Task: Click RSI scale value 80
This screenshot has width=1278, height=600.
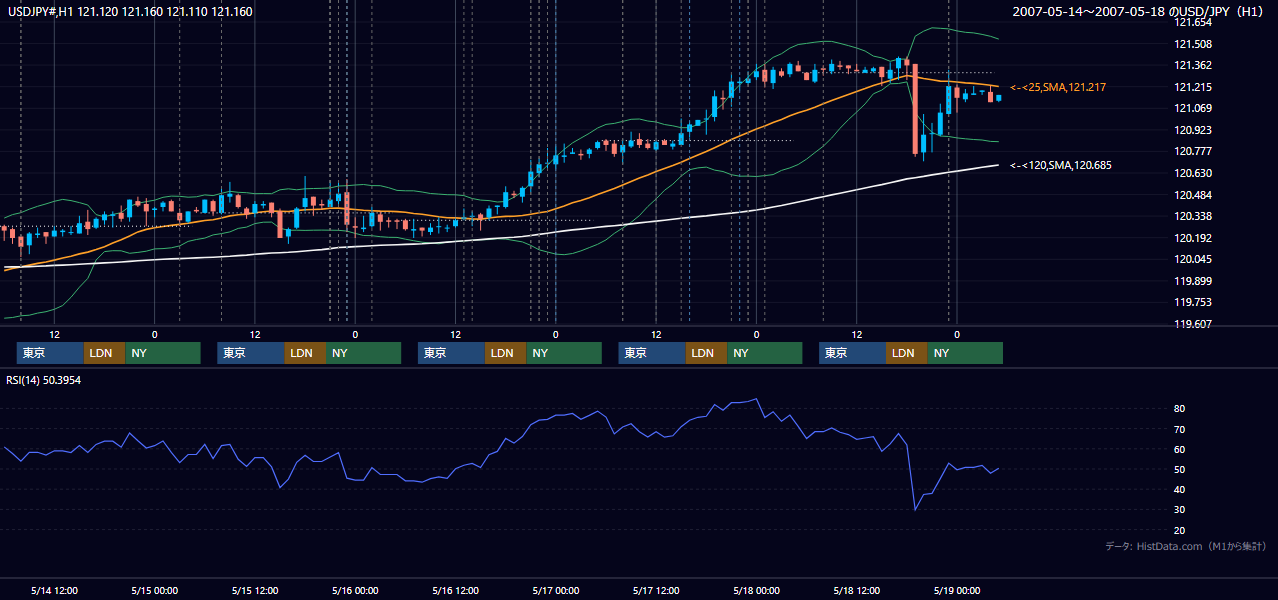Action: coord(1180,409)
